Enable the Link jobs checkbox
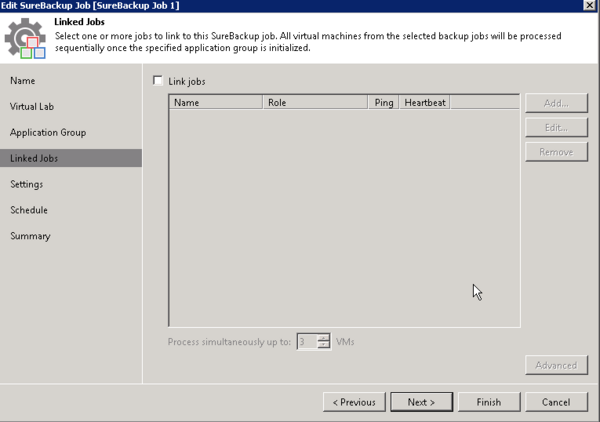This screenshot has width=600, height=422. point(157,81)
